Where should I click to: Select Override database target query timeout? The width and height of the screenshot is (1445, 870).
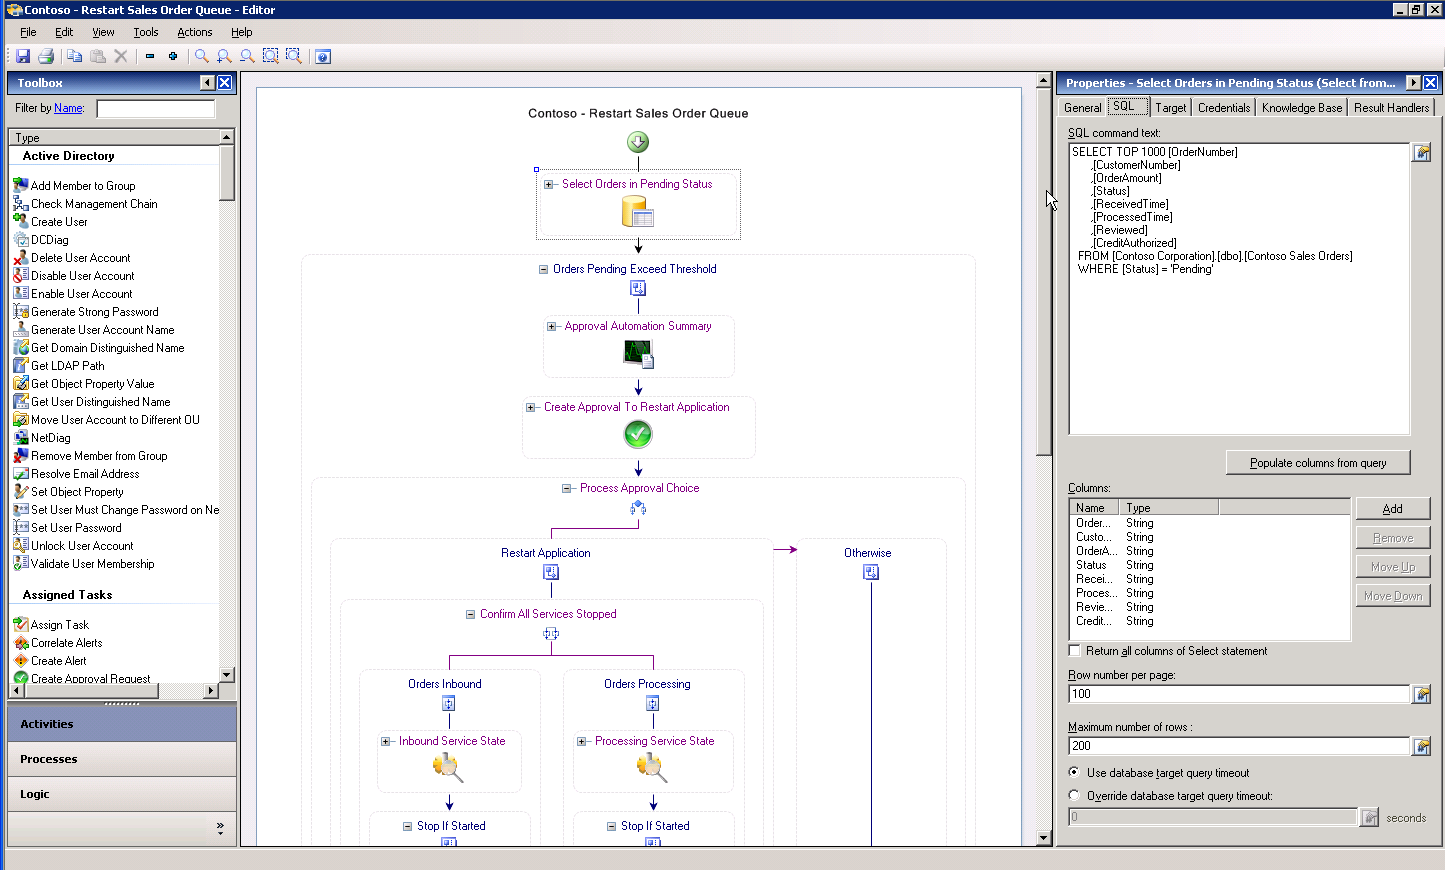point(1074,795)
